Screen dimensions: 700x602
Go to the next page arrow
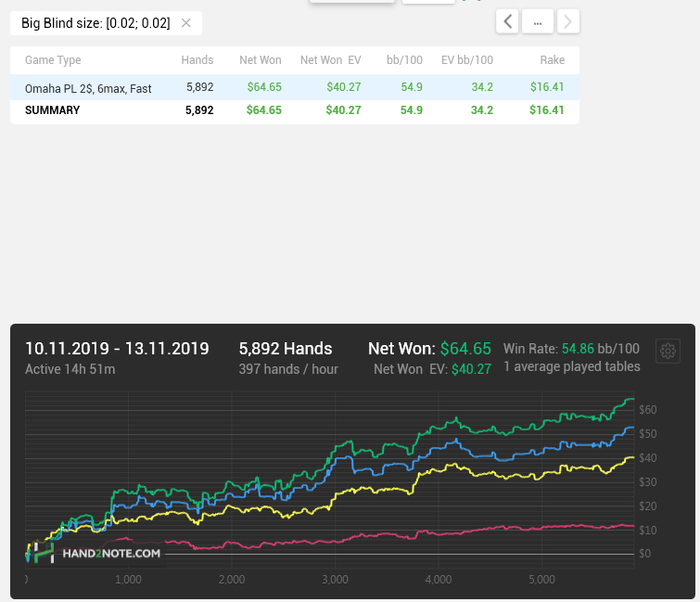(568, 21)
